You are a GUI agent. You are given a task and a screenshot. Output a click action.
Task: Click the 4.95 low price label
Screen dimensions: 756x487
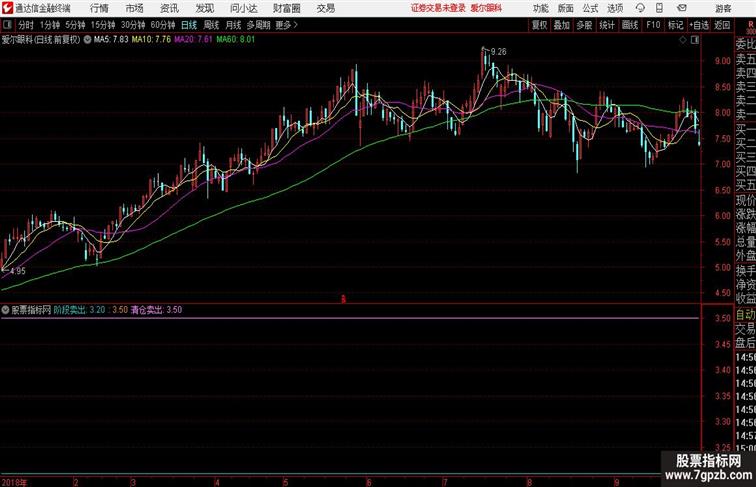pyautogui.click(x=17, y=271)
